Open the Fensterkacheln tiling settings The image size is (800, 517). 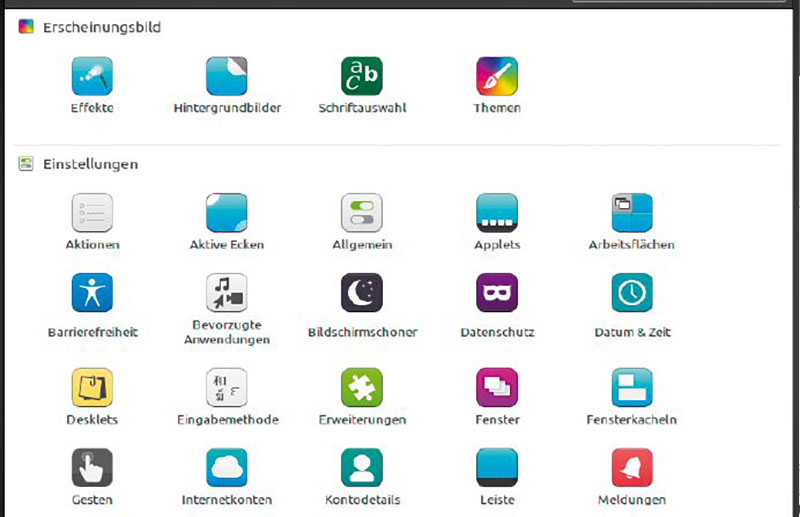point(632,387)
